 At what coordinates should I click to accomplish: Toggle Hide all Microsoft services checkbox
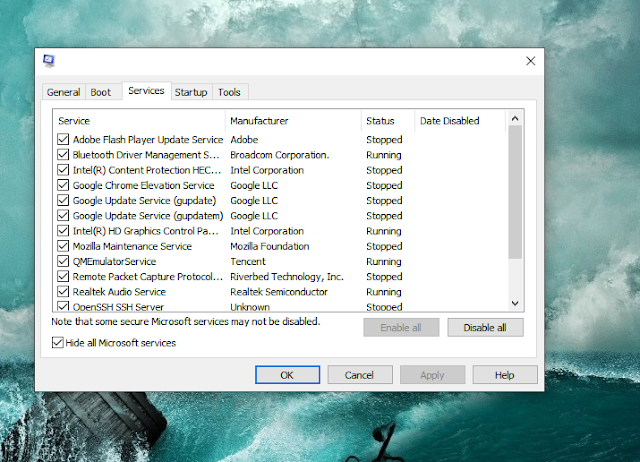(x=58, y=342)
